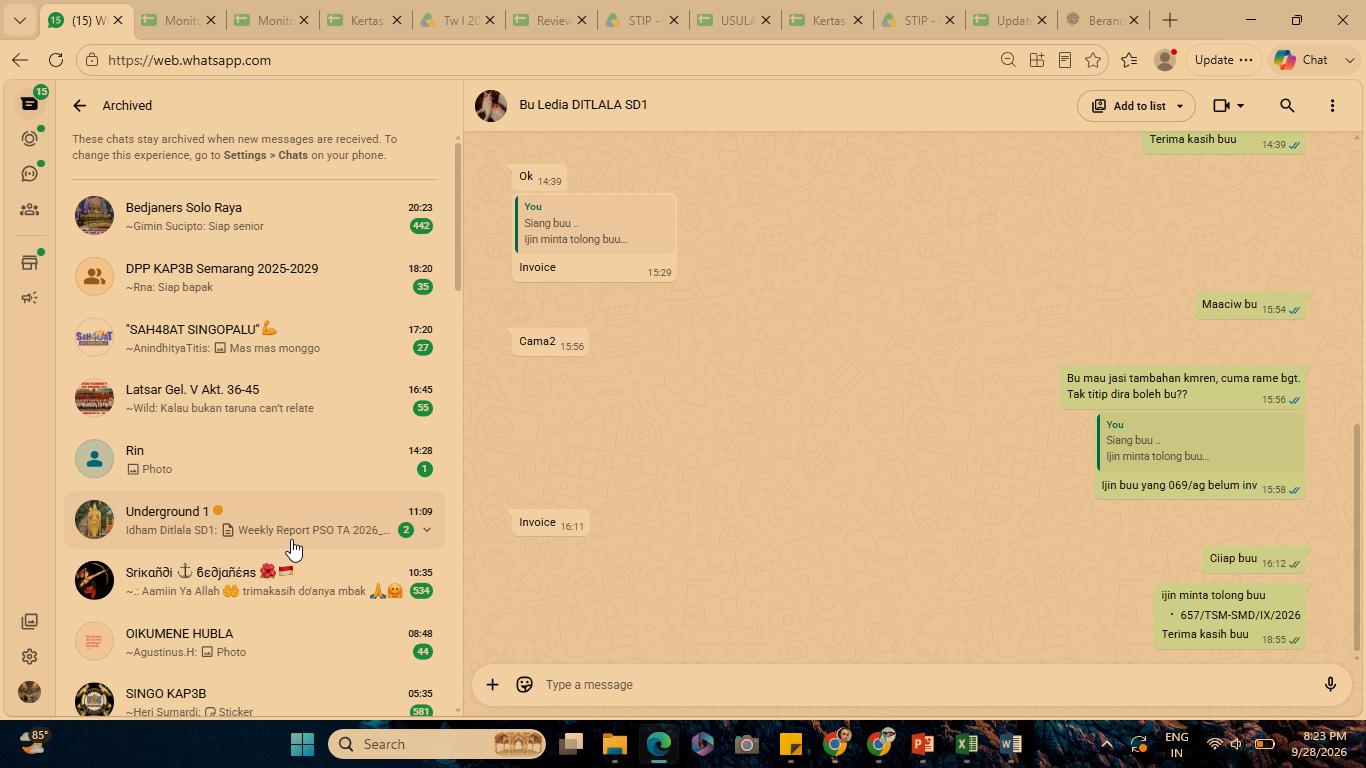The image size is (1366, 768).
Task: Open the emoji and sticker picker
Action: click(x=524, y=685)
